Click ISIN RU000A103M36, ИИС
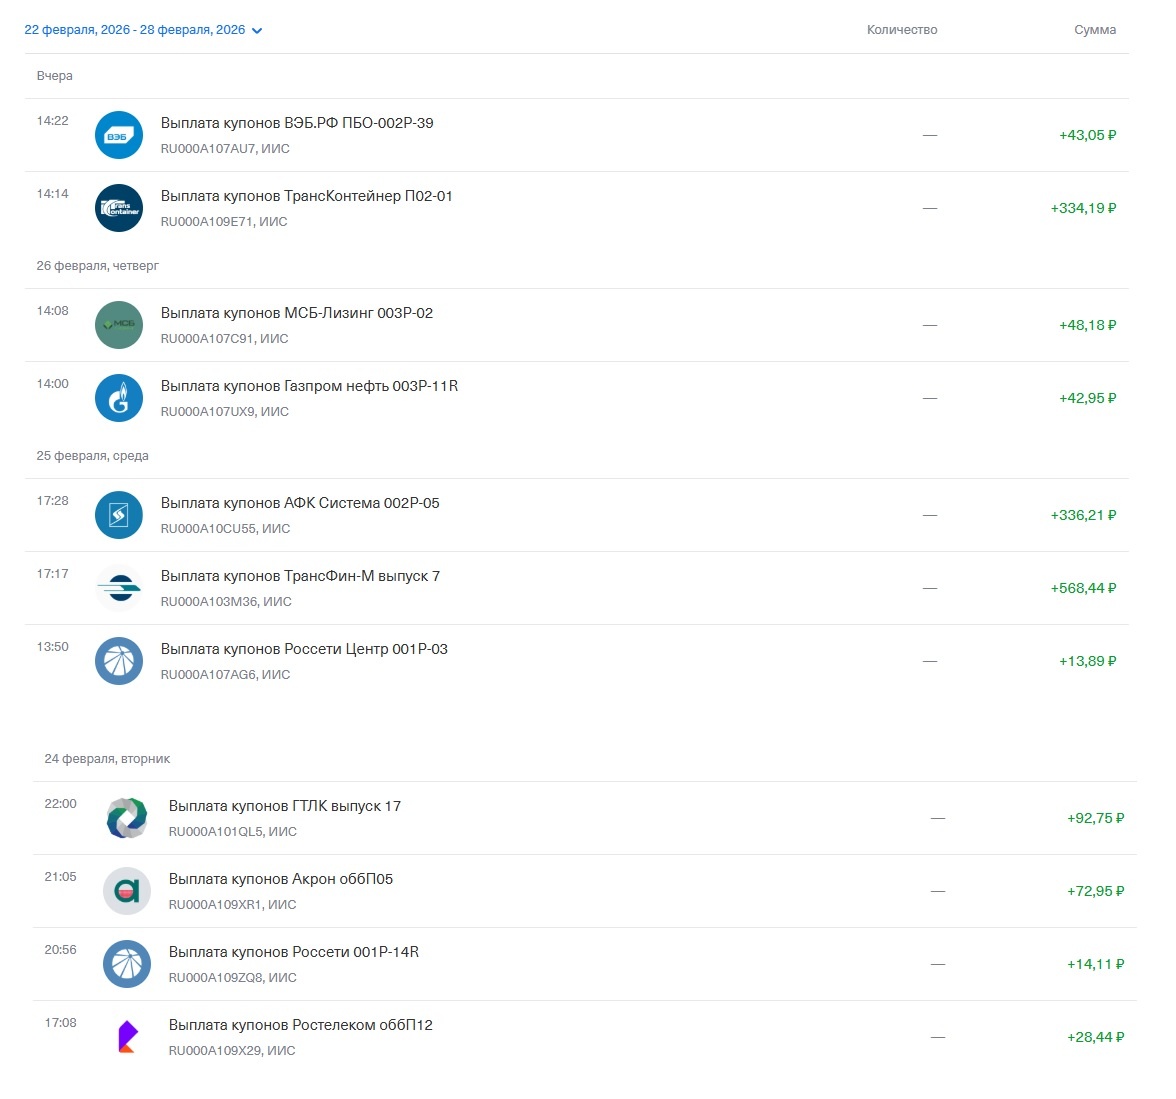 click(226, 602)
